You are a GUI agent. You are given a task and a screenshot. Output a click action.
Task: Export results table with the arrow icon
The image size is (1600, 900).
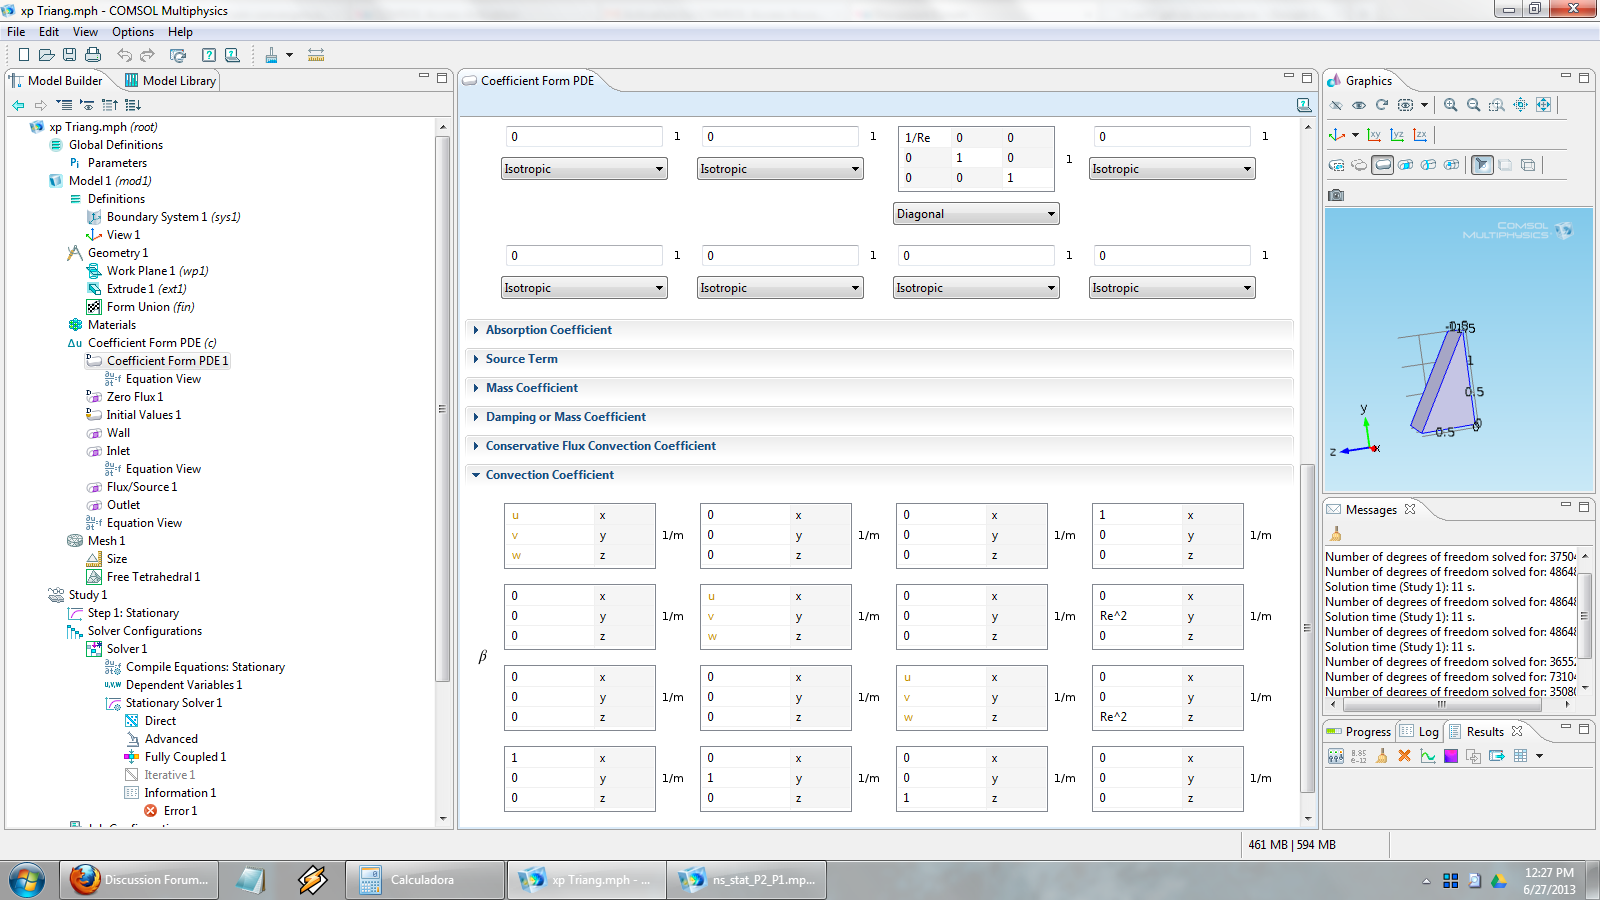[x=1497, y=756]
